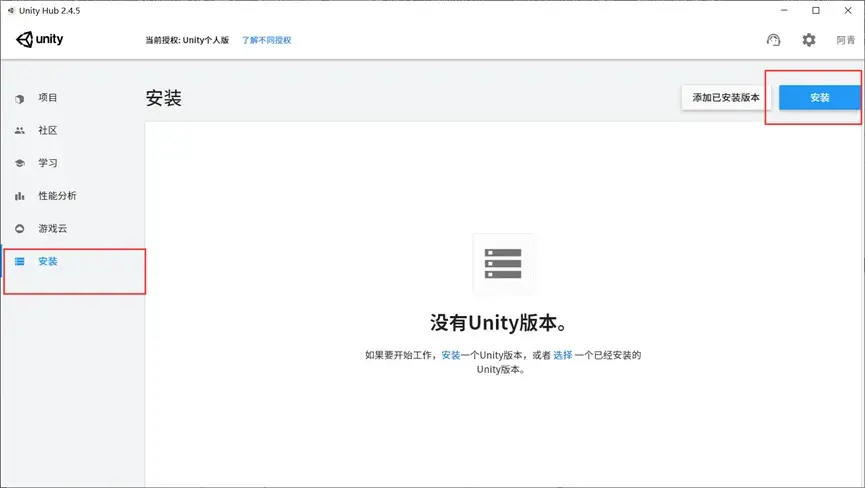Minimize the Unity Hub window
The image size is (865, 488).
click(x=784, y=10)
